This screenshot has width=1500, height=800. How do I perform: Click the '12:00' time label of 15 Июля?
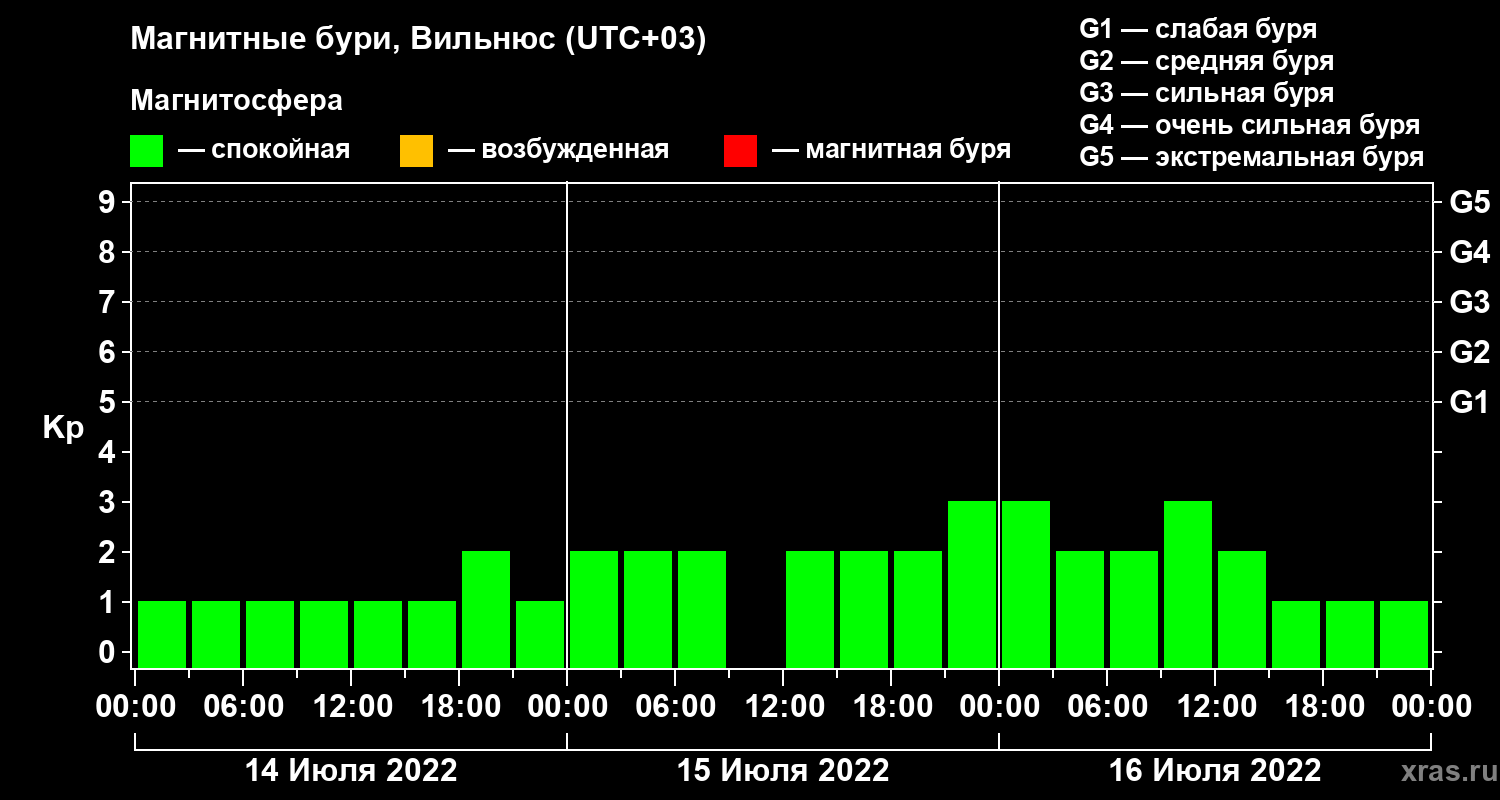[x=783, y=706]
